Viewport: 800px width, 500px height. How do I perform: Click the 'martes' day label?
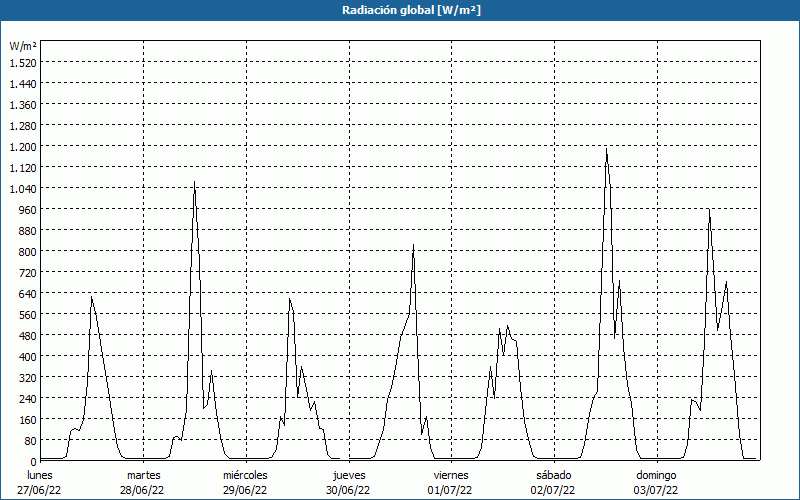click(143, 475)
